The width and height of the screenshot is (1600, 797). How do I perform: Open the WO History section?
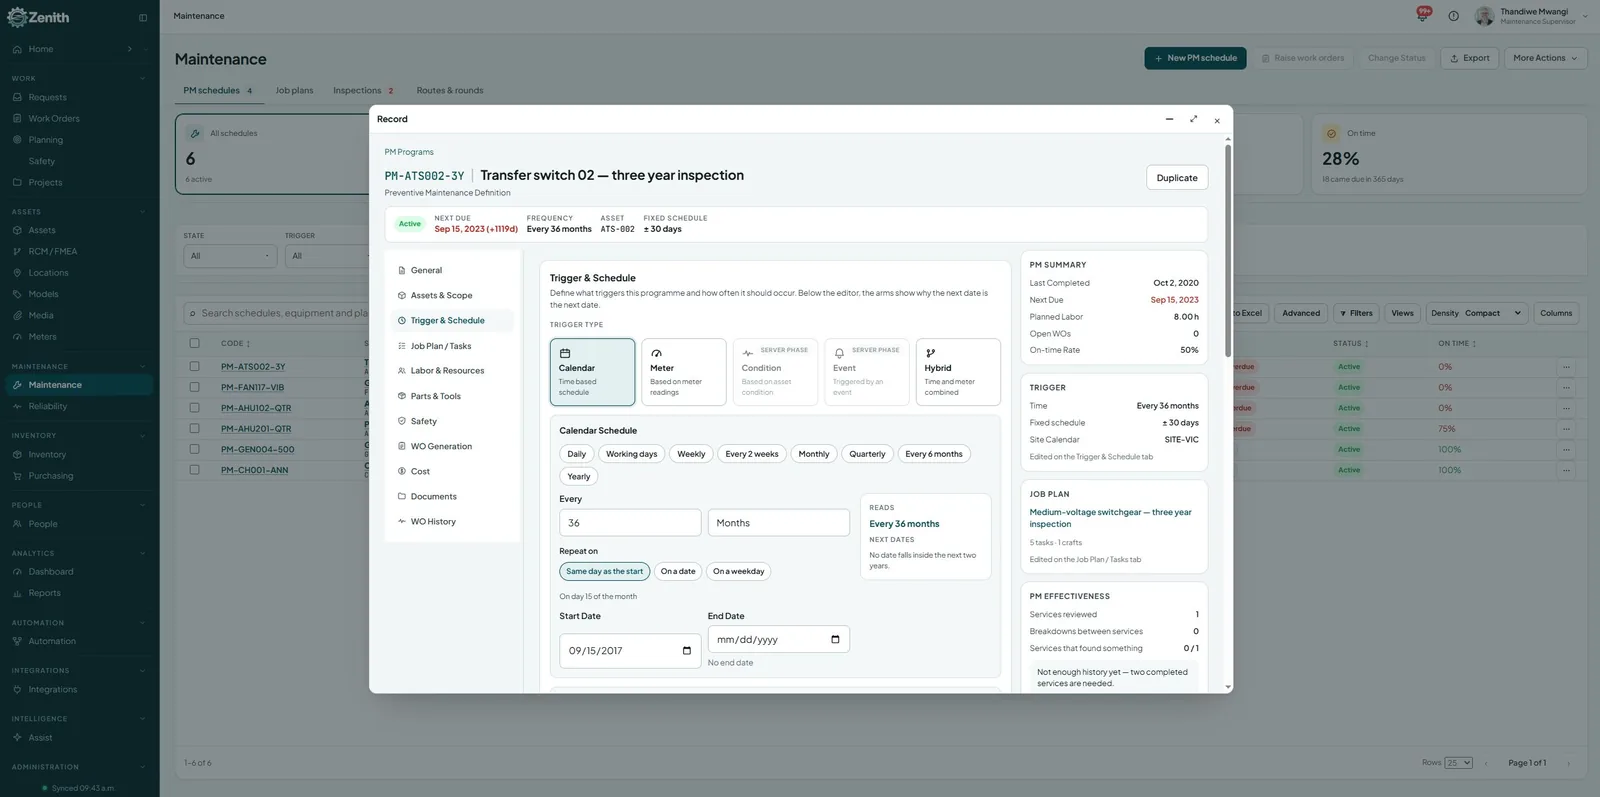point(433,522)
